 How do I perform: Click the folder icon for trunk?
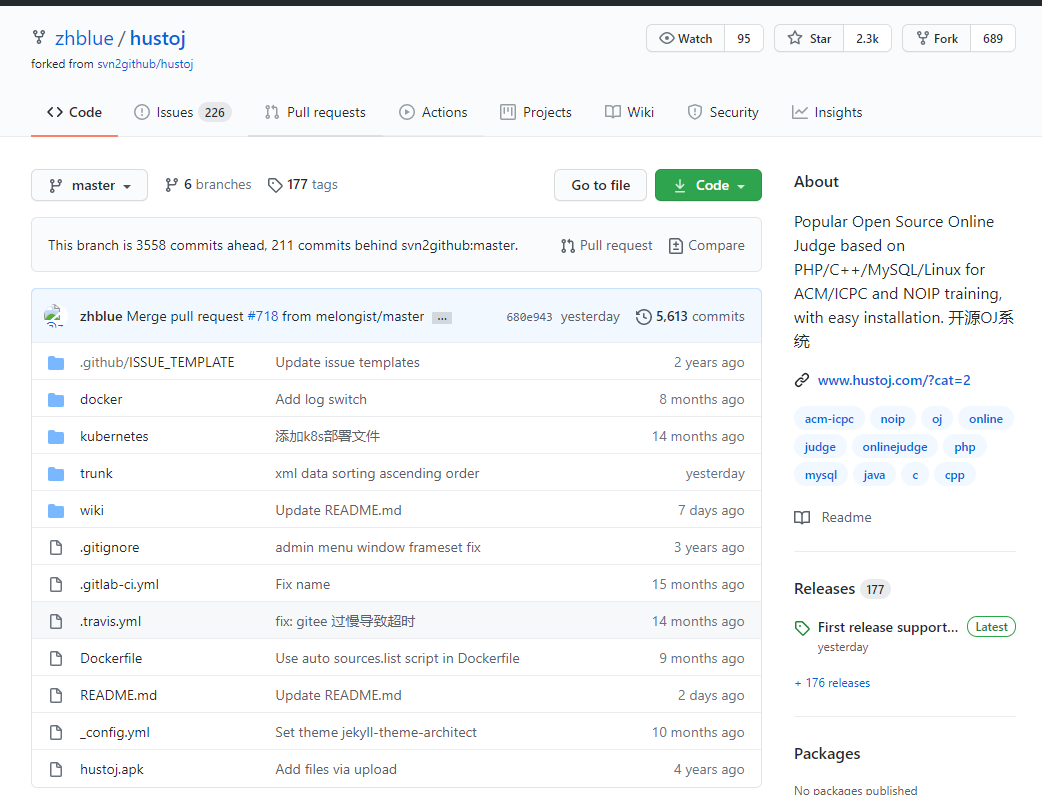click(56, 473)
